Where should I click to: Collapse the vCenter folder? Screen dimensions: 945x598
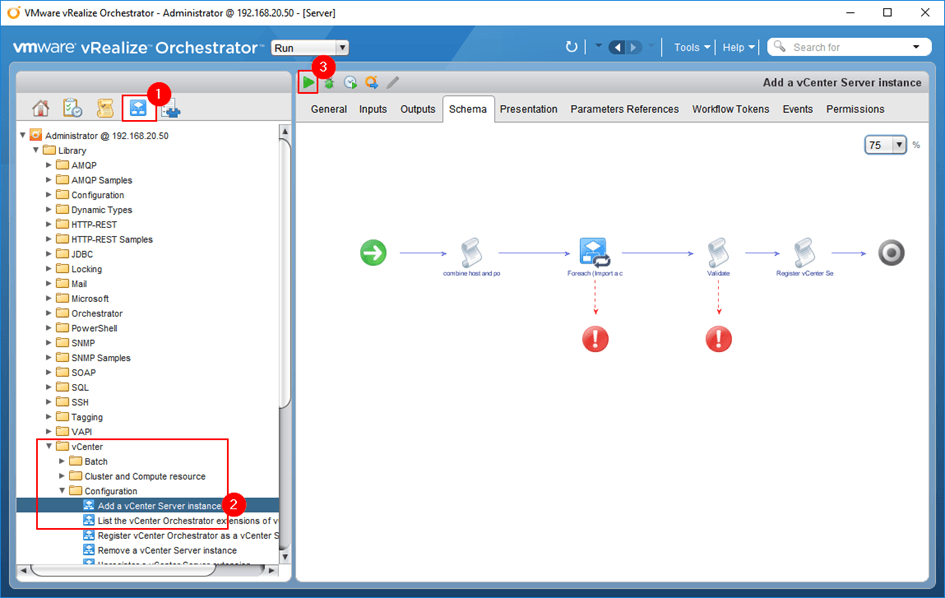[49, 446]
